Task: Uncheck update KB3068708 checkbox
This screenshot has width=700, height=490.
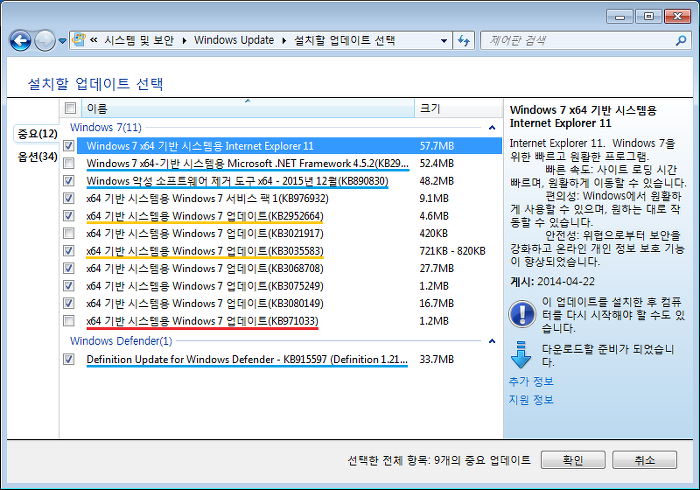Action: point(69,268)
